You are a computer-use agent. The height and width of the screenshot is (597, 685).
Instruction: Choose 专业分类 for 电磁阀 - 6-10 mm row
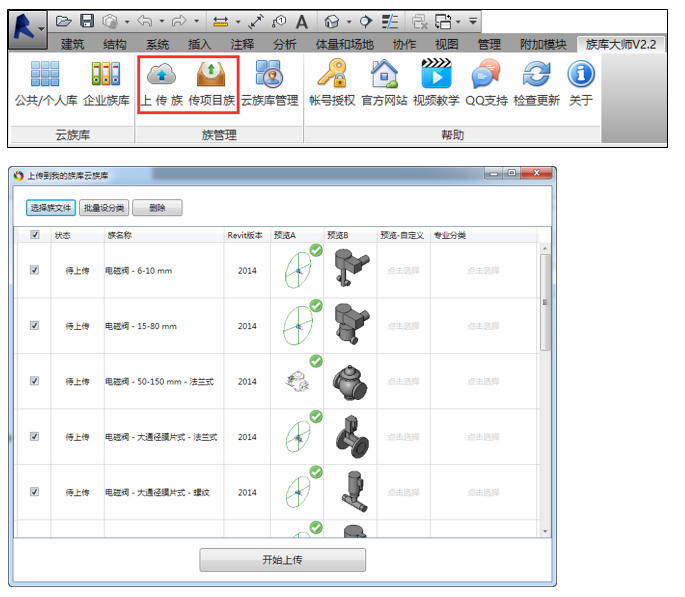pos(485,270)
